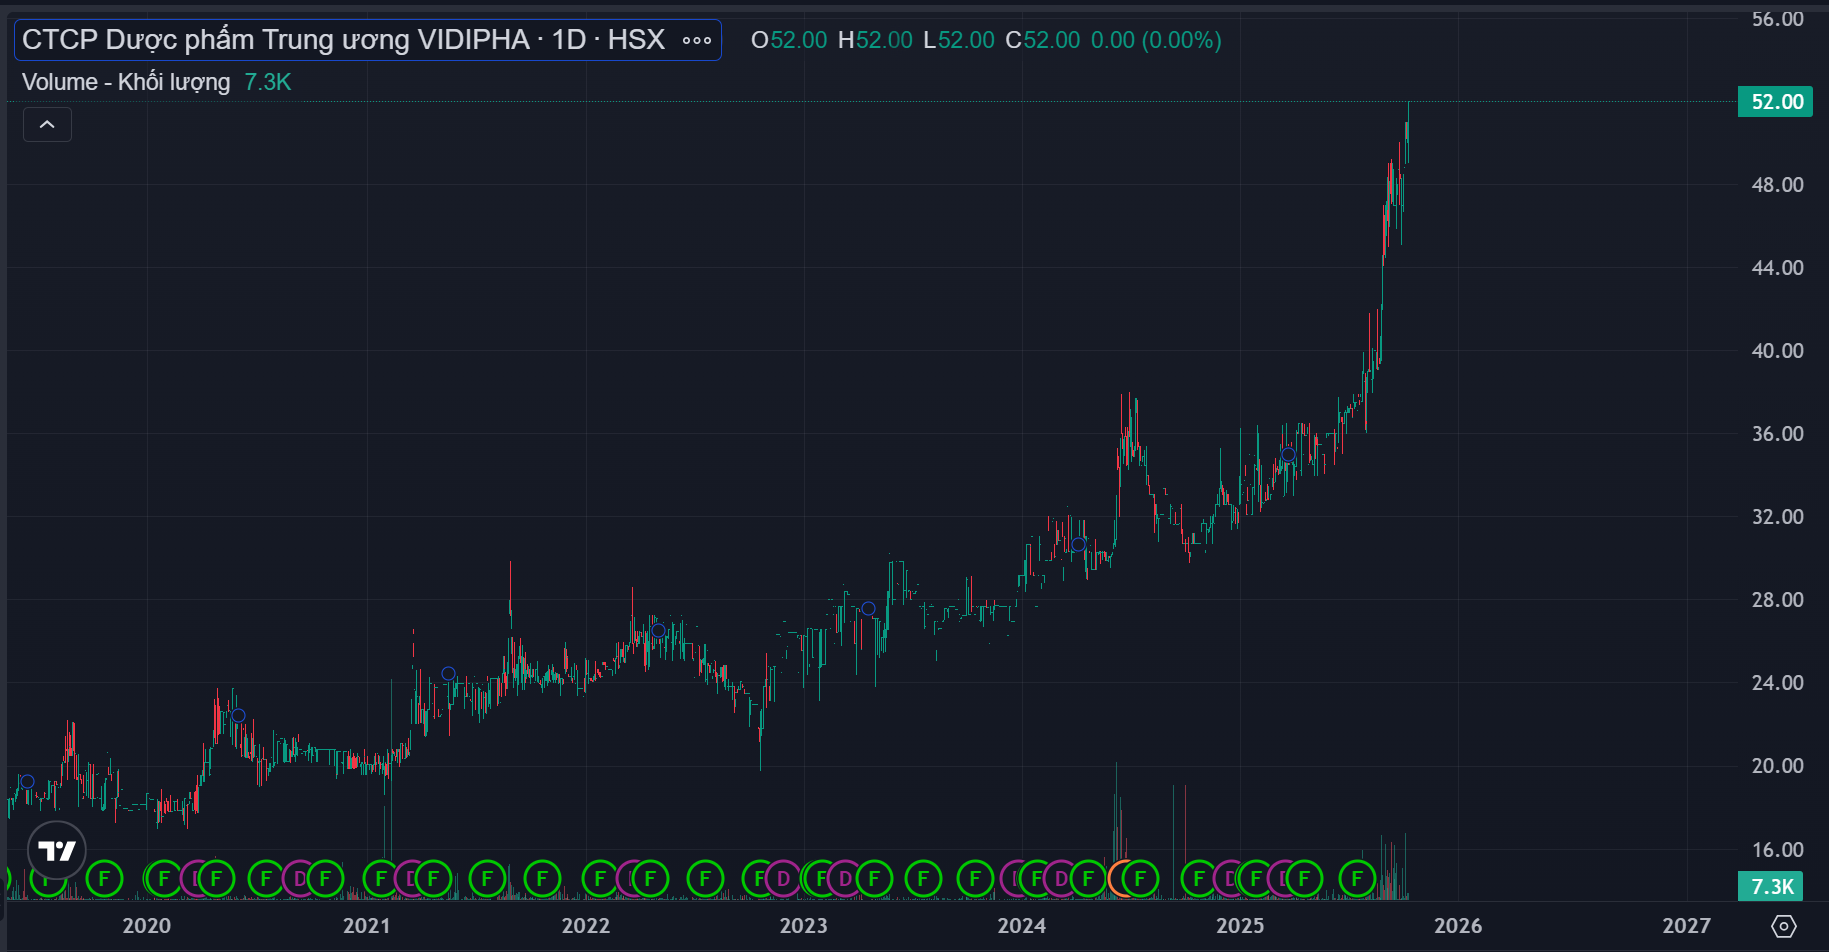
Task: Open chart settings hexagon icon
Action: click(1783, 926)
